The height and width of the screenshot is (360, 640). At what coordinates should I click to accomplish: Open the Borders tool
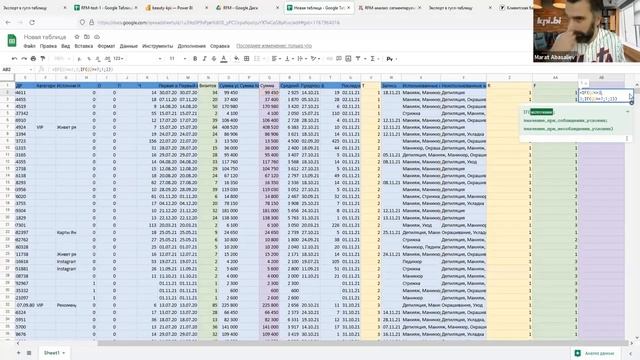pos(247,59)
